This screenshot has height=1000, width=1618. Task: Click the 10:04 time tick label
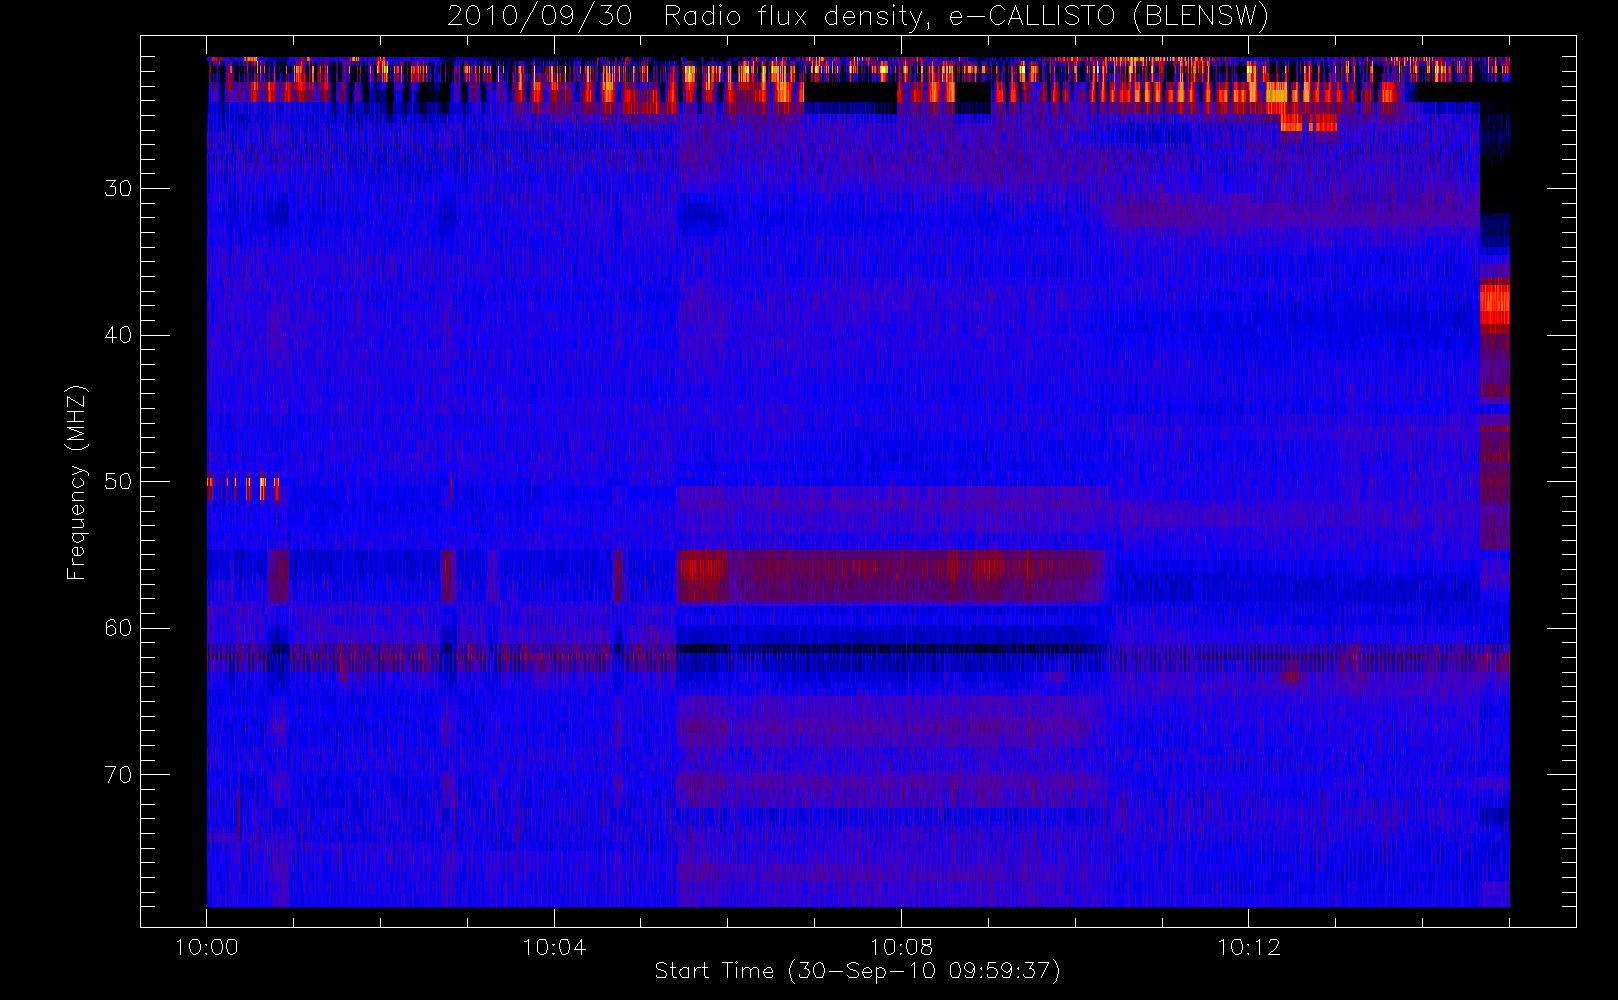pos(554,947)
